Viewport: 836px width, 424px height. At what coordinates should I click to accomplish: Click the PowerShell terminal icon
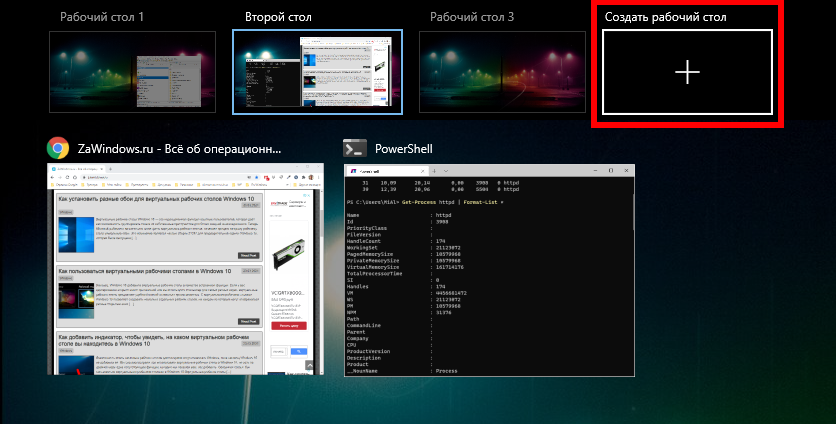pos(354,148)
